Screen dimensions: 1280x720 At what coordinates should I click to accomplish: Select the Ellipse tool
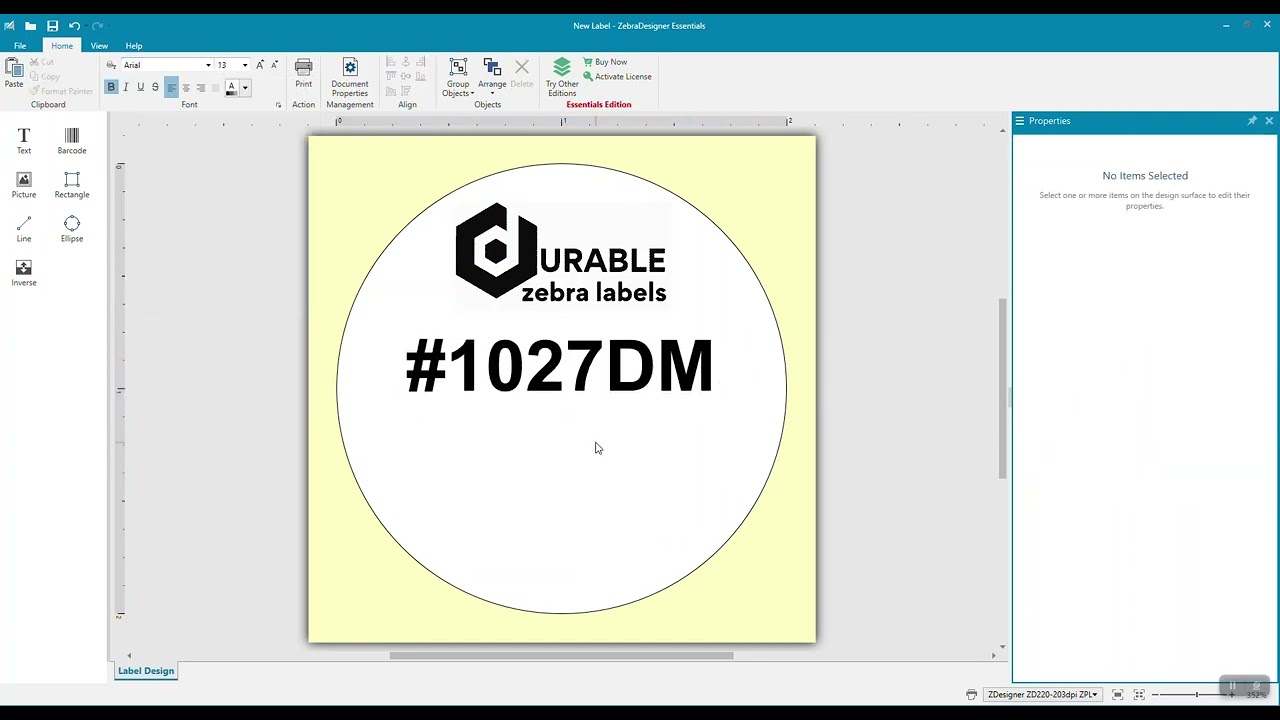(x=72, y=229)
